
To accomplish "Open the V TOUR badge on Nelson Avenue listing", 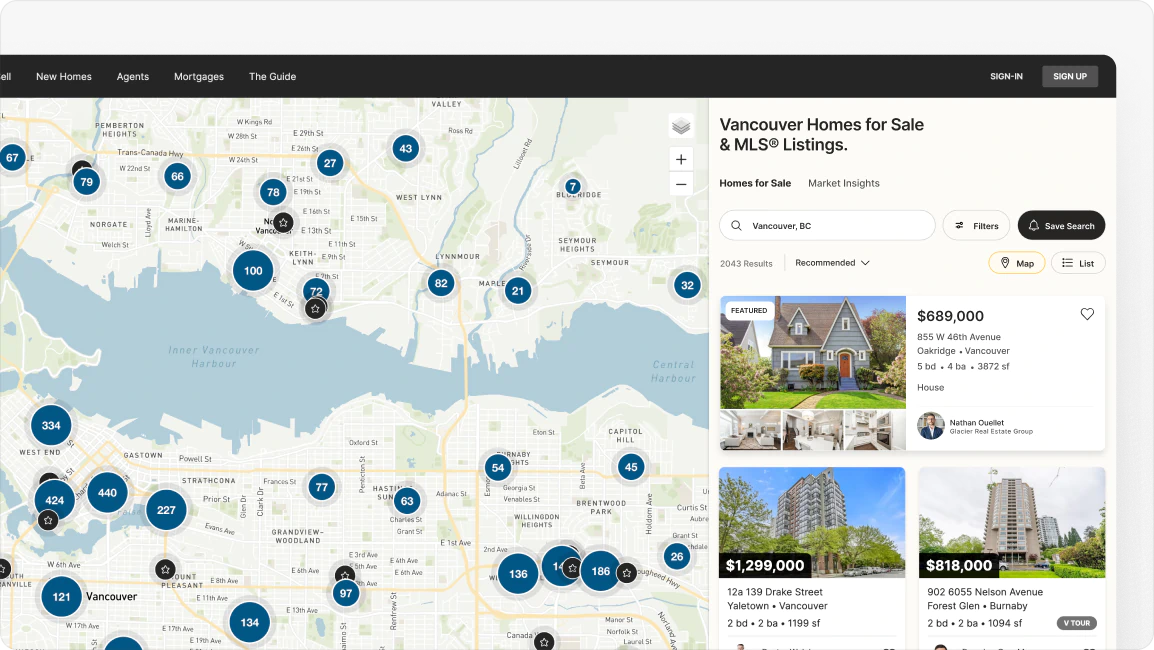I will pos(1077,623).
